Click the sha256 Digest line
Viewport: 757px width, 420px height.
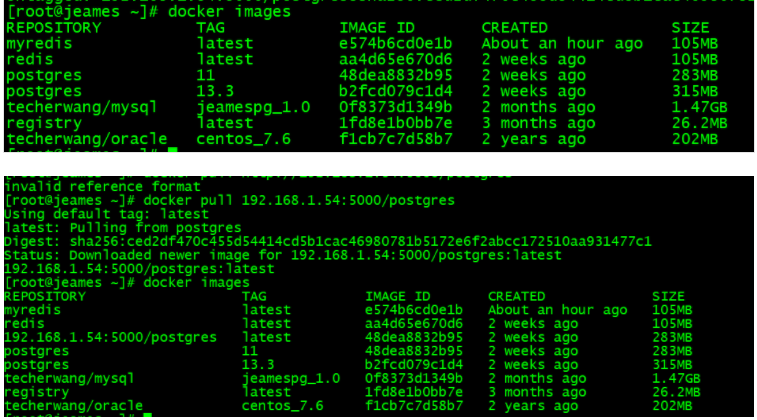click(328, 241)
